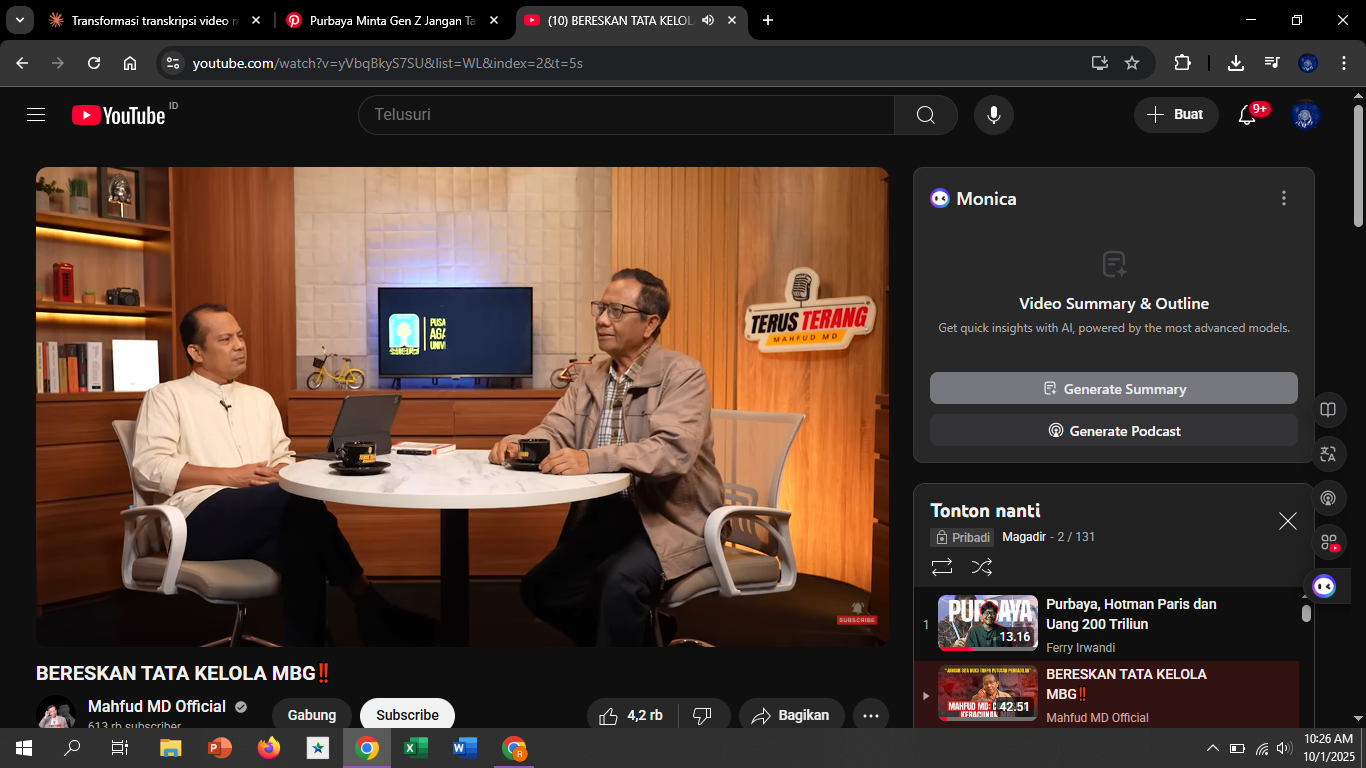Close the Transformasi transkripsi tab

pos(255,20)
